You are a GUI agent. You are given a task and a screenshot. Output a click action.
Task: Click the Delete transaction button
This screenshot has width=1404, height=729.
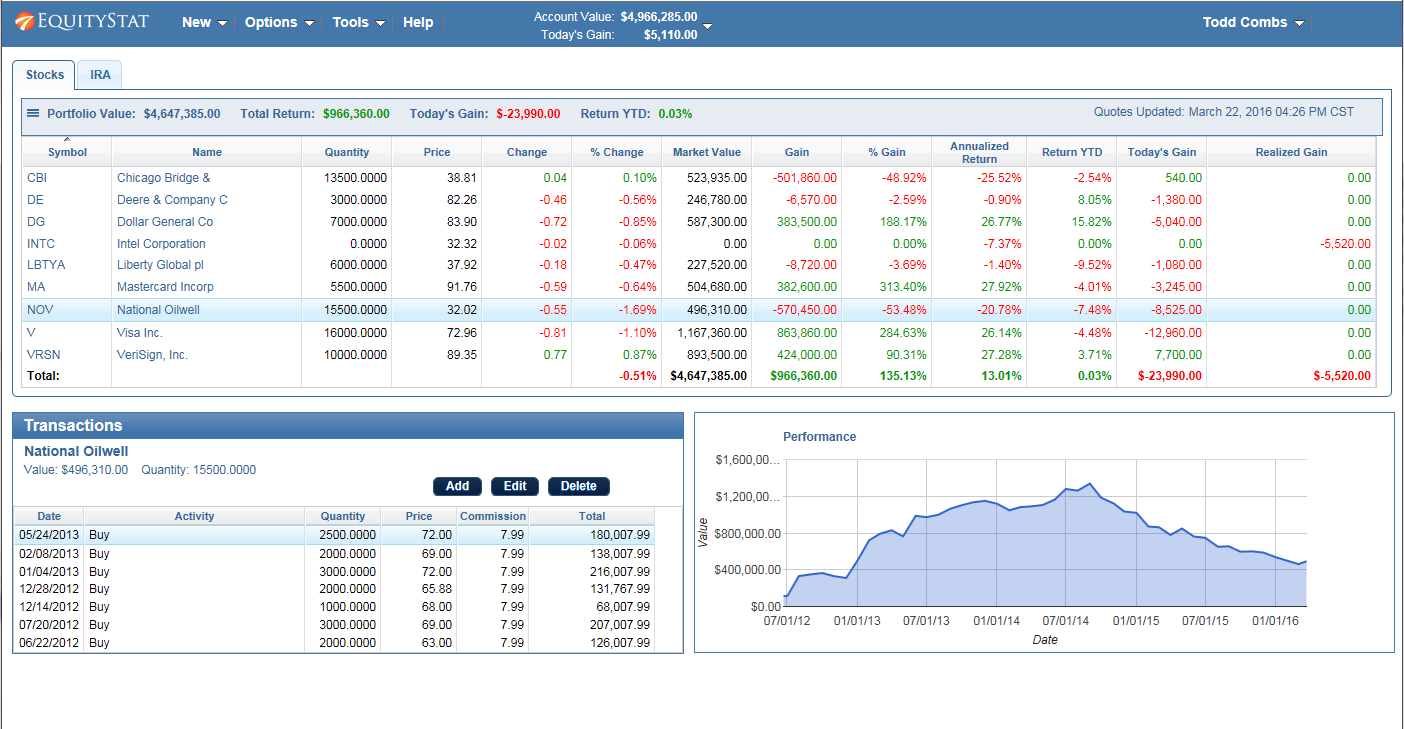[579, 486]
